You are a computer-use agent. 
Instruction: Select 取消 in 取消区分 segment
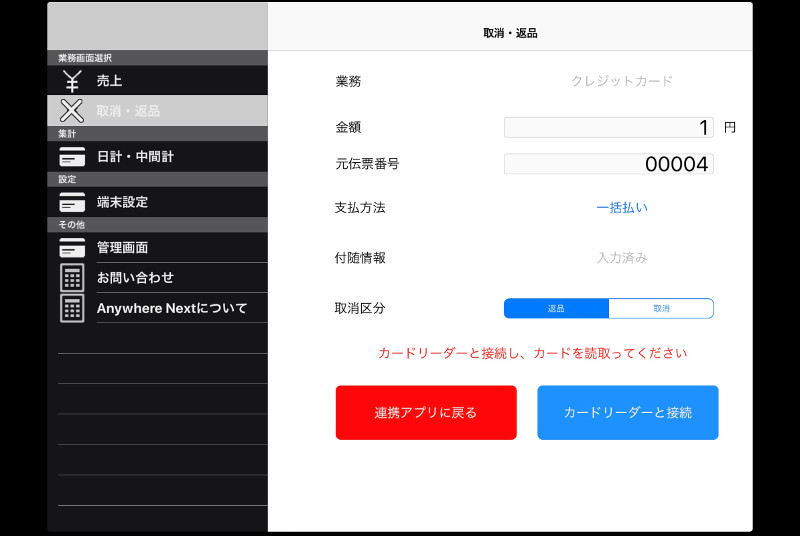click(661, 309)
